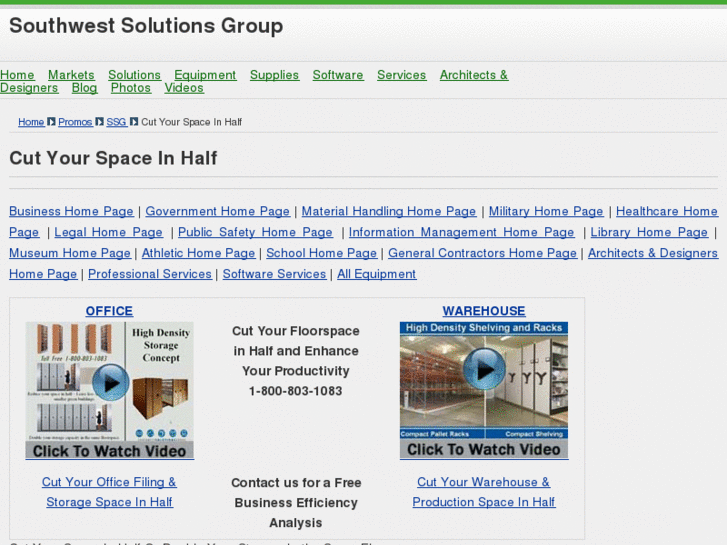
Task: Click the Office 'Click To Watch Video' banner
Action: (x=109, y=451)
